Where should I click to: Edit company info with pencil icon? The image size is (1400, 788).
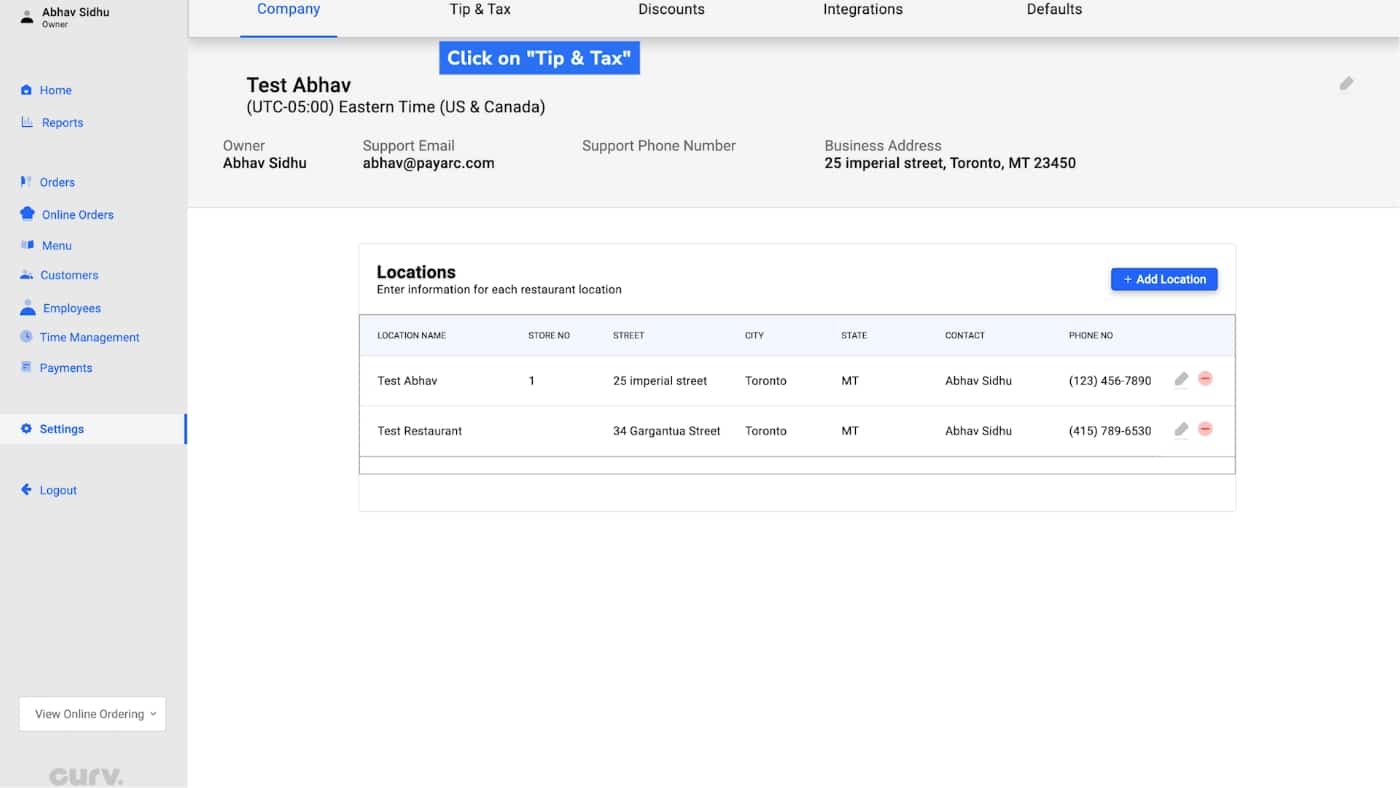coord(1346,84)
